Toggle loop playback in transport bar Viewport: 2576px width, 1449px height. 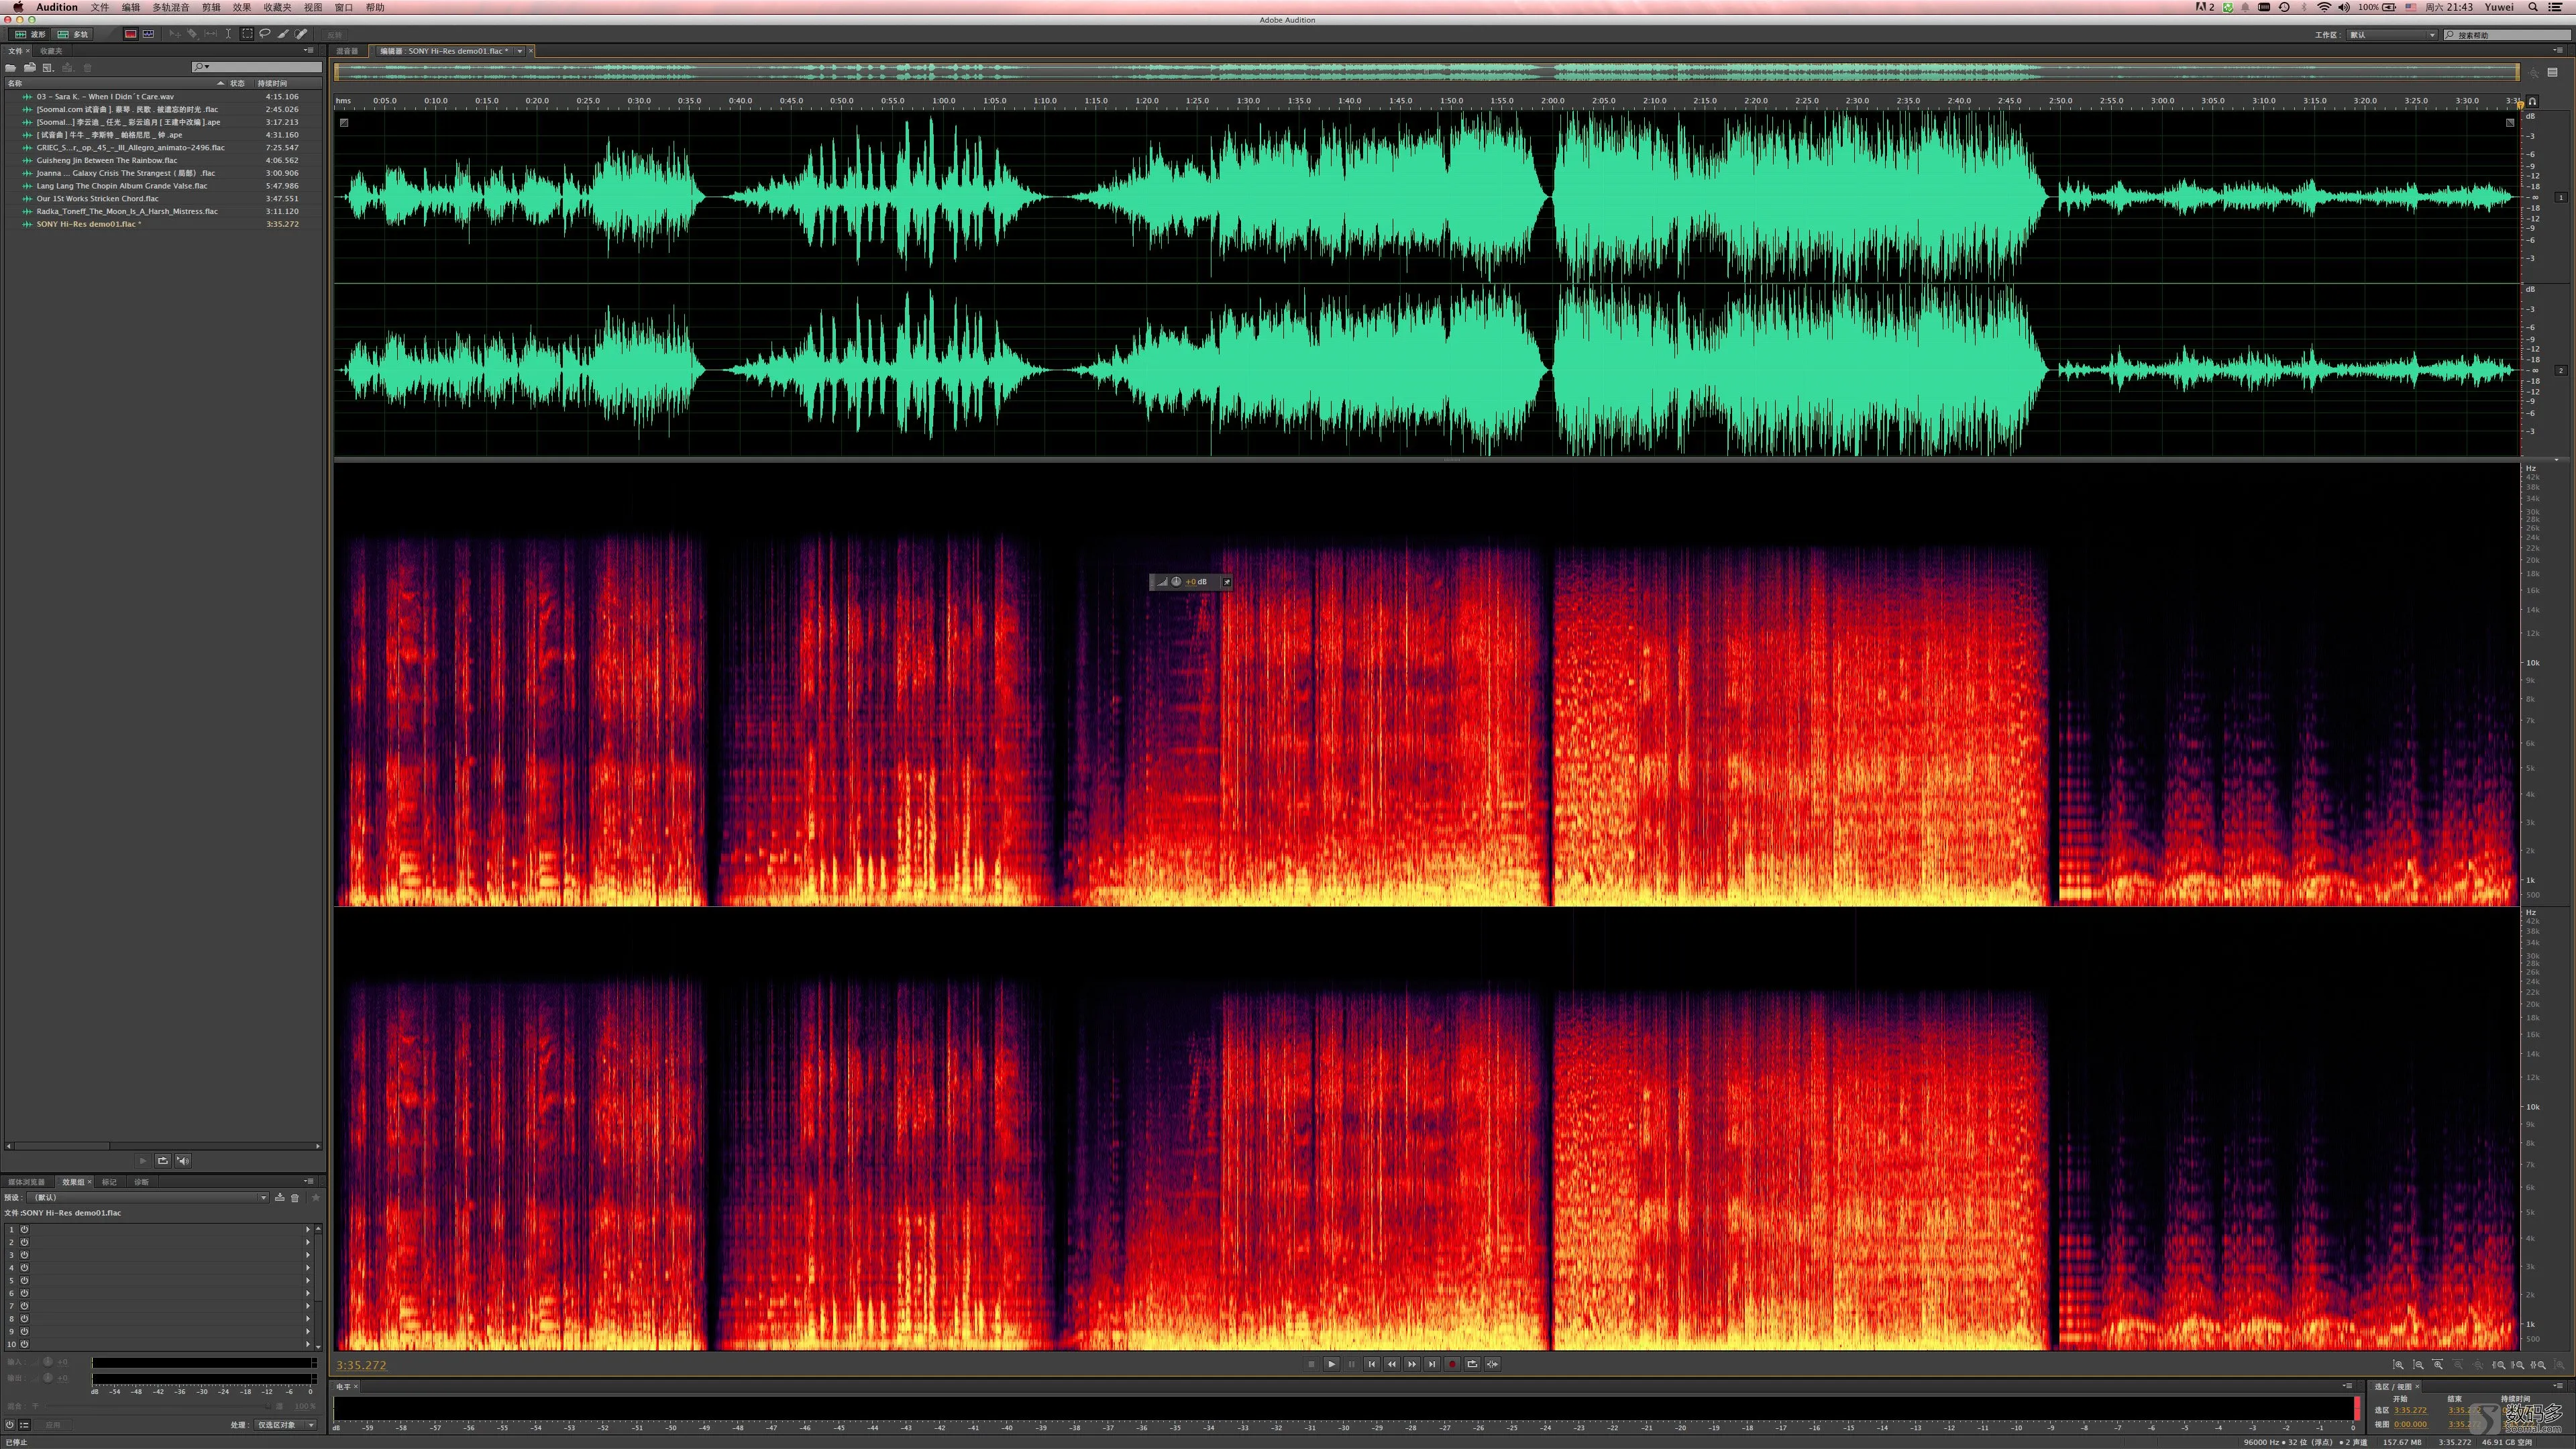(x=1473, y=1364)
